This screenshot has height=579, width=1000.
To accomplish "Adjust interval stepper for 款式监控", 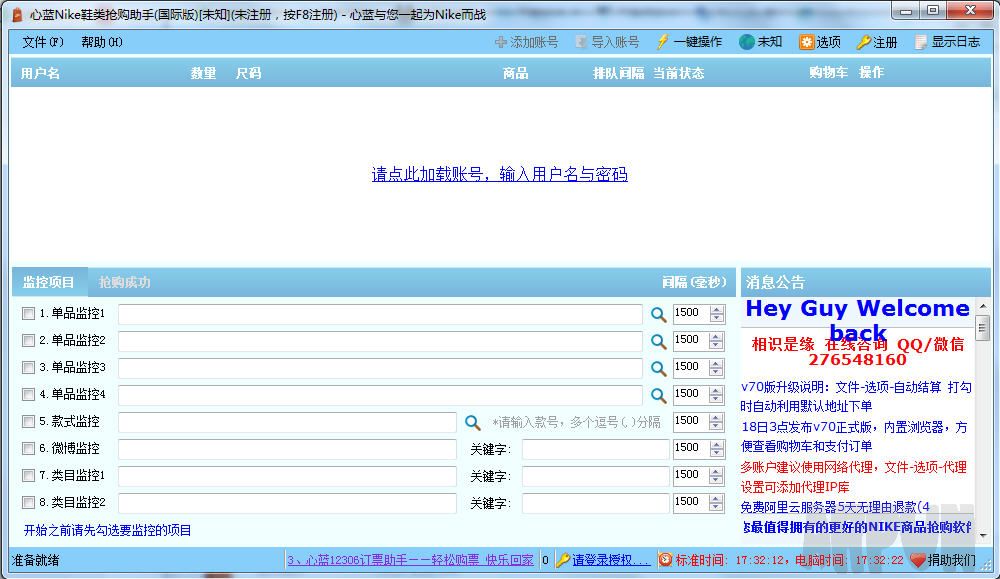I will coord(717,421).
